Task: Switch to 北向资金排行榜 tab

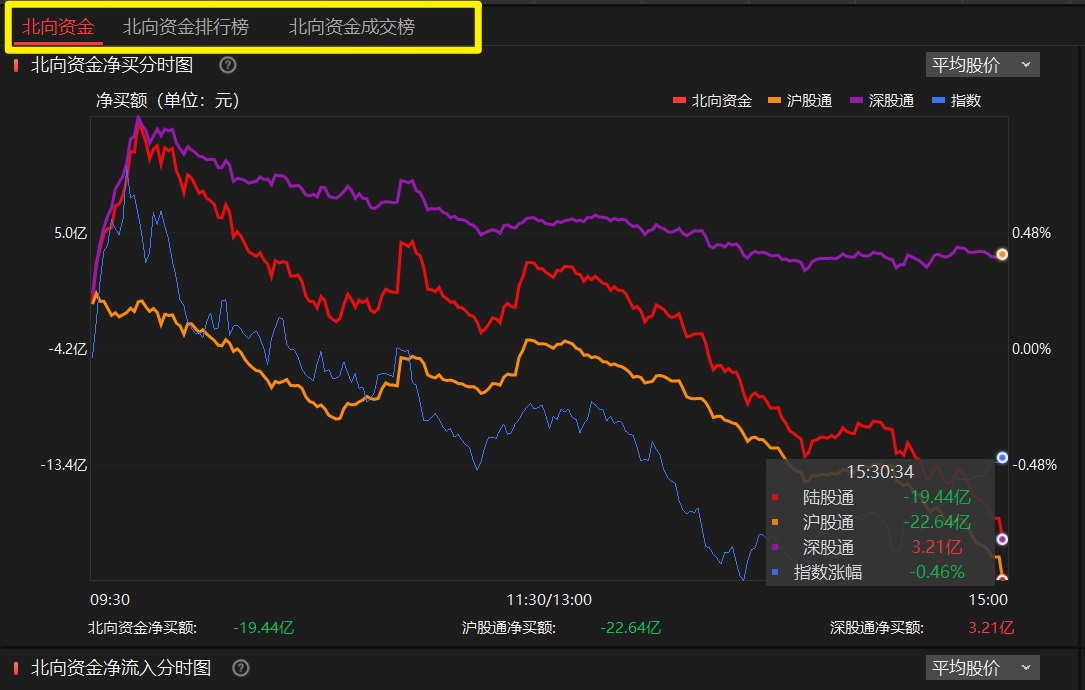Action: point(185,27)
